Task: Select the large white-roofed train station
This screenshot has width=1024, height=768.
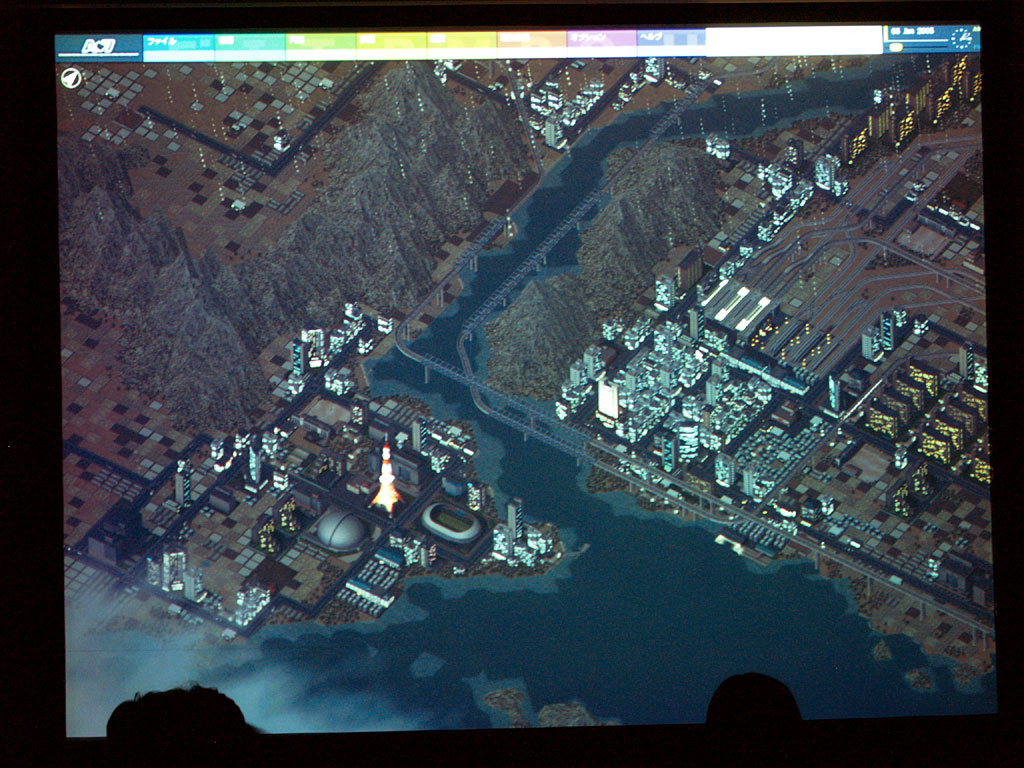Action: point(738,306)
